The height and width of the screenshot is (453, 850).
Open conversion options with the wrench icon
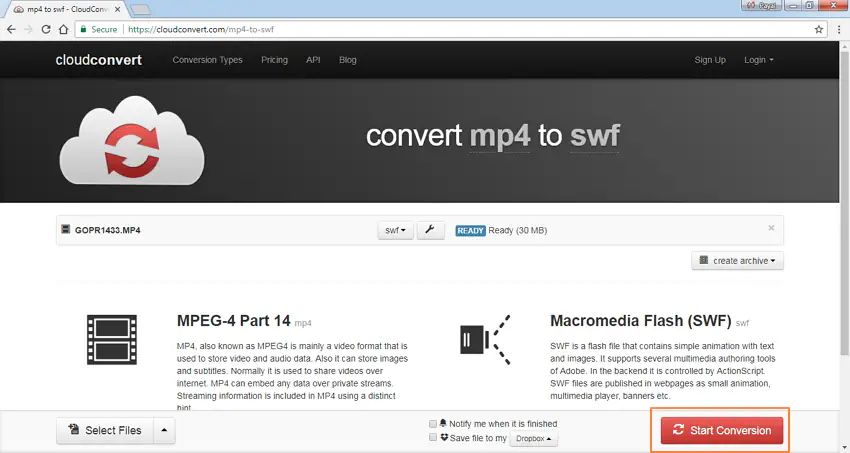tap(430, 230)
